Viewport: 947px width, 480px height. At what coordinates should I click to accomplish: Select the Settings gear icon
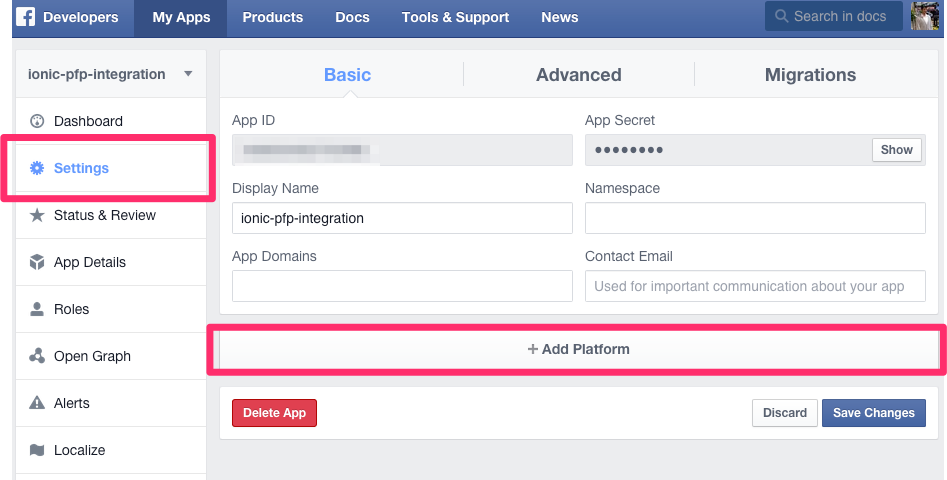[x=37, y=168]
